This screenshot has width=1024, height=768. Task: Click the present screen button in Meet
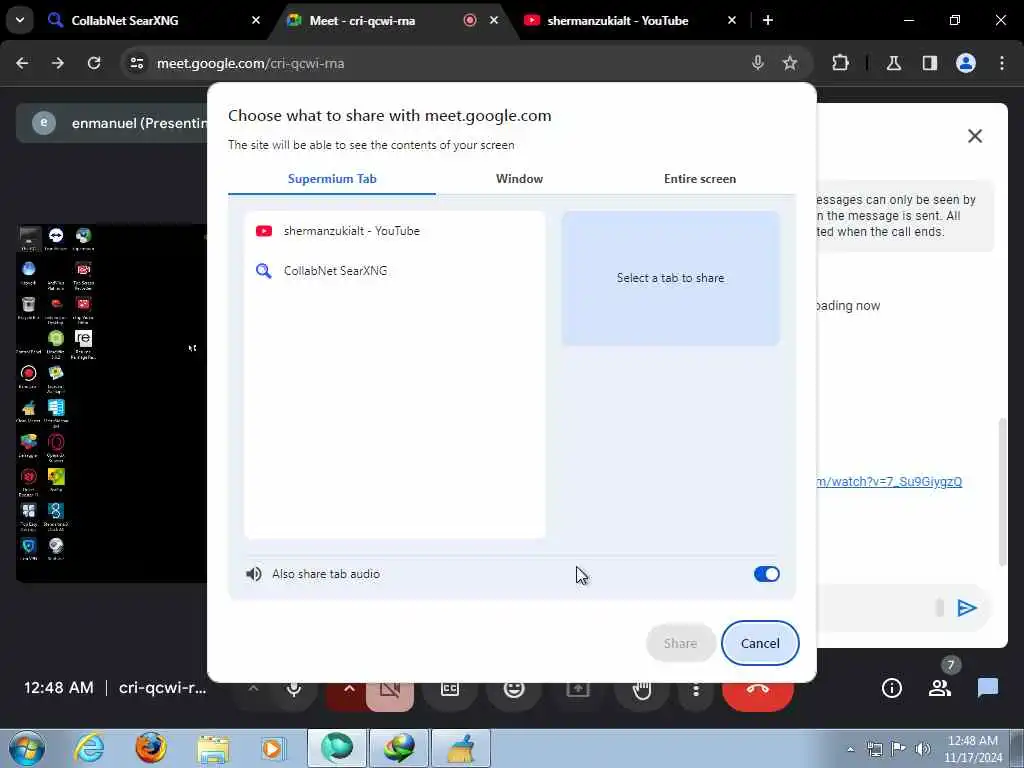click(577, 690)
